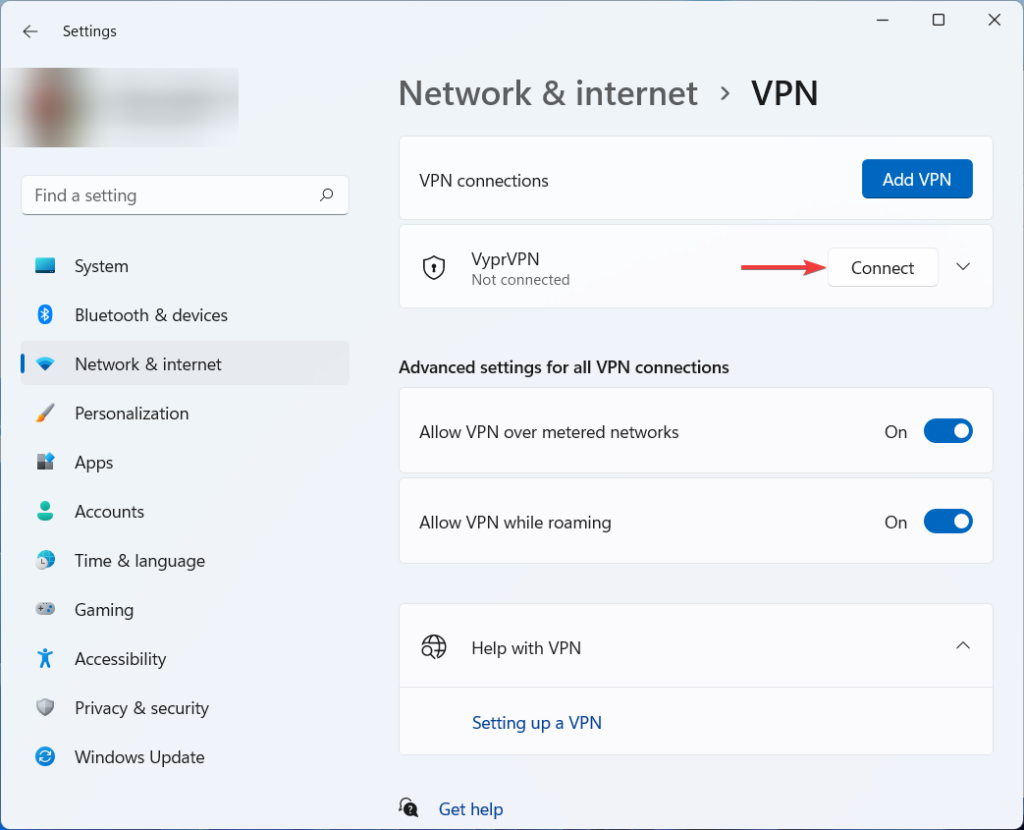Viewport: 1024px width, 830px height.
Task: Turn off Allow VPN while roaming
Action: pos(948,521)
